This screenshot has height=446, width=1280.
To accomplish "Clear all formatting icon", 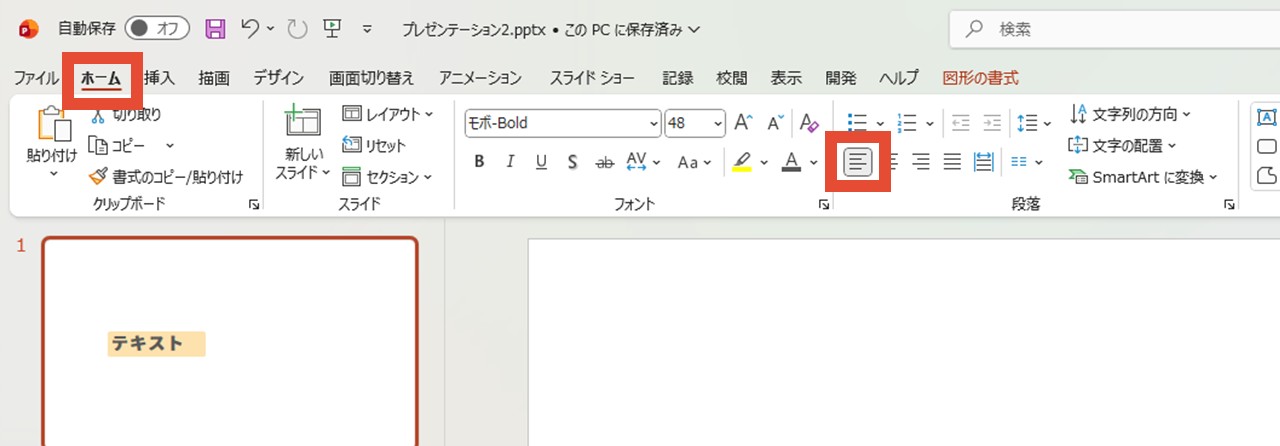I will tap(810, 123).
